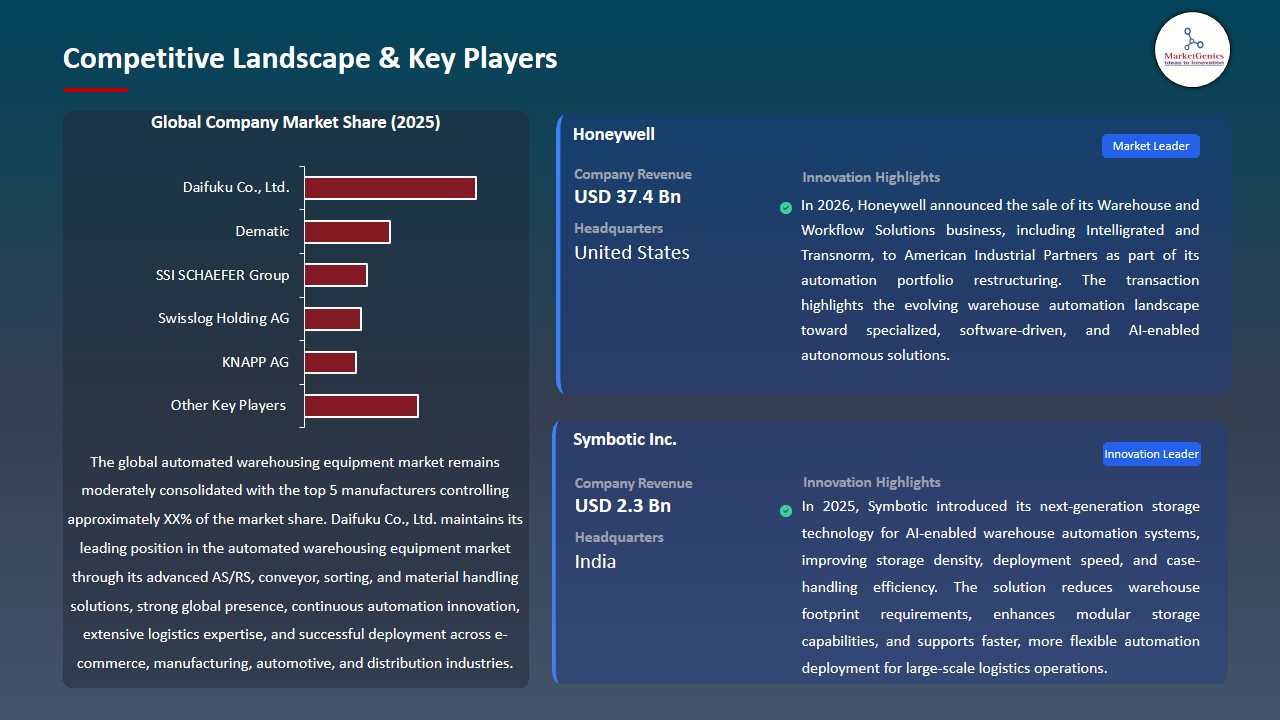The width and height of the screenshot is (1280, 720).
Task: Select the Competitive Landscape & Key Players title
Action: (310, 58)
